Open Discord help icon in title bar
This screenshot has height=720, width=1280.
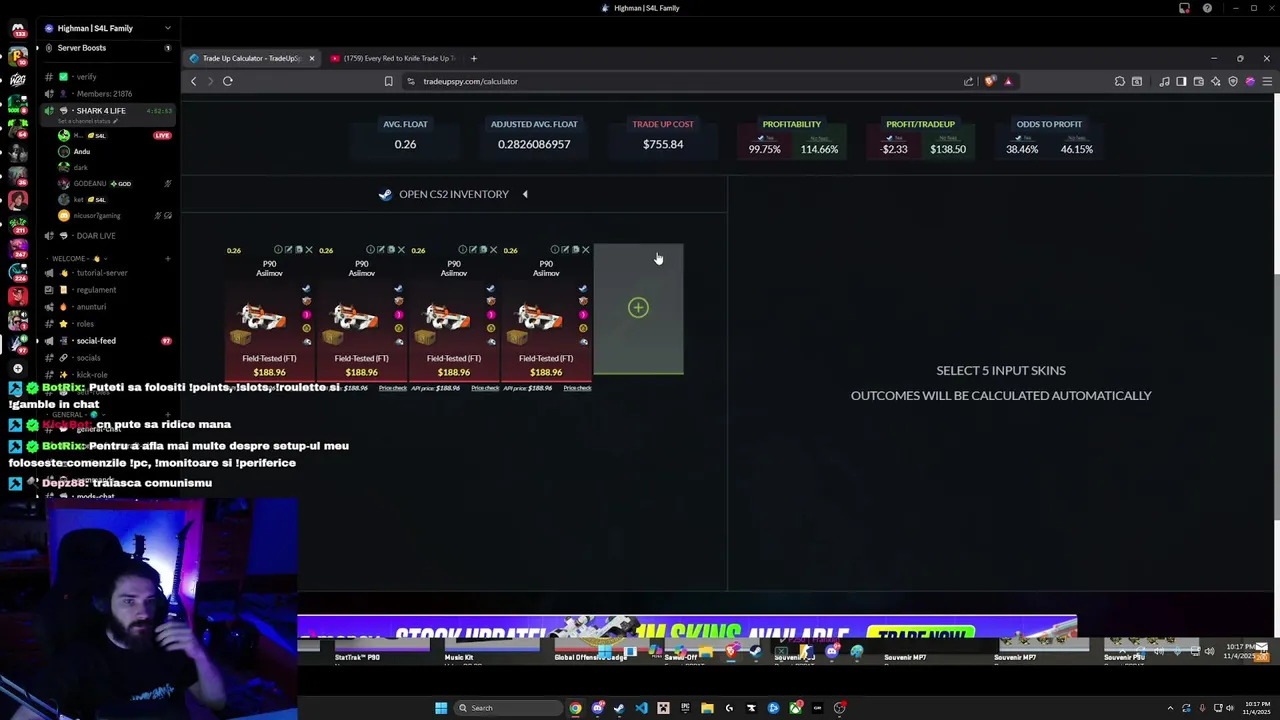(x=1207, y=8)
